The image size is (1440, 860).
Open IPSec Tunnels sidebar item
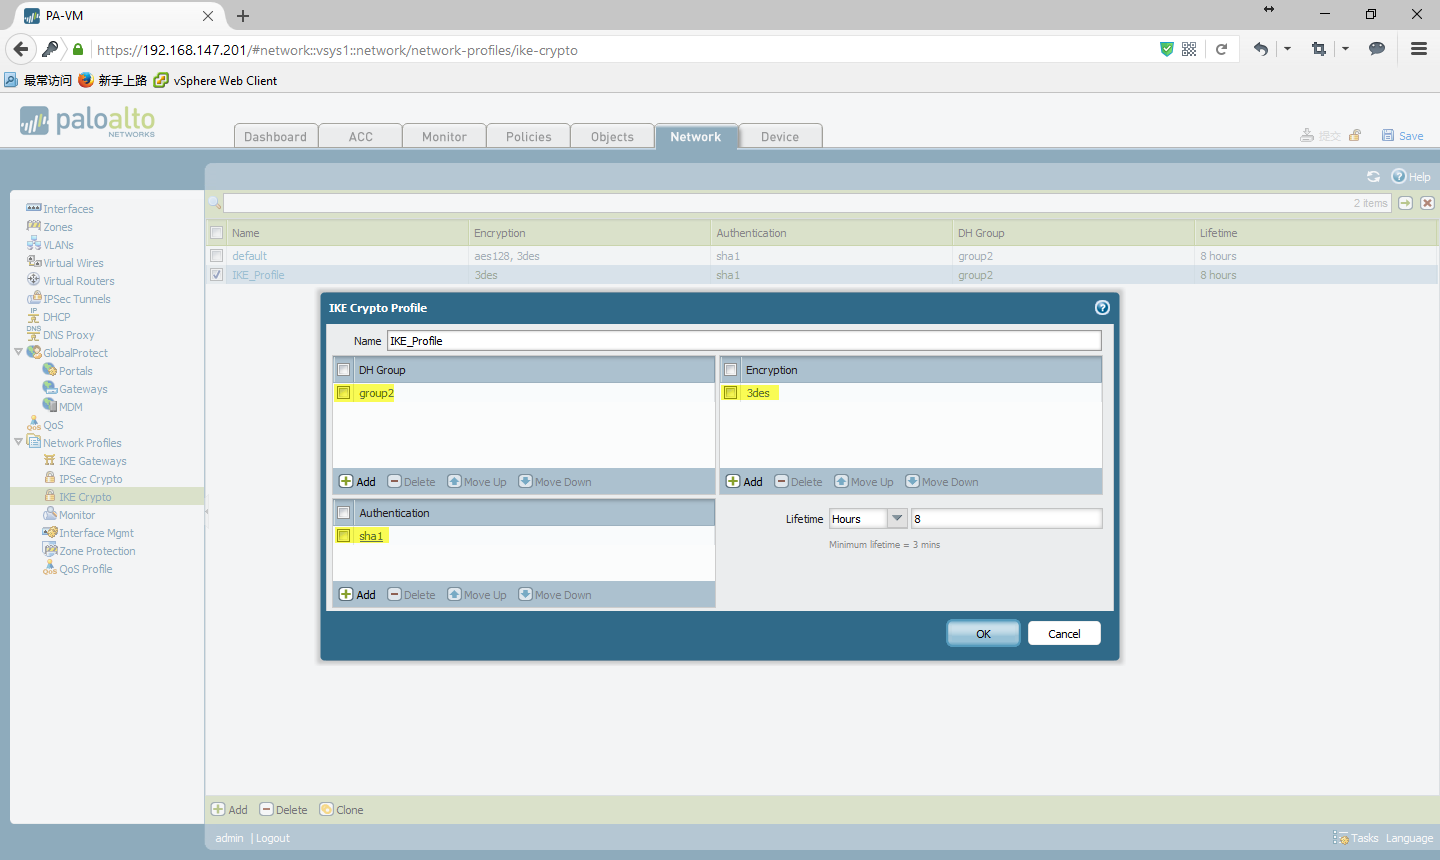[x=76, y=299]
